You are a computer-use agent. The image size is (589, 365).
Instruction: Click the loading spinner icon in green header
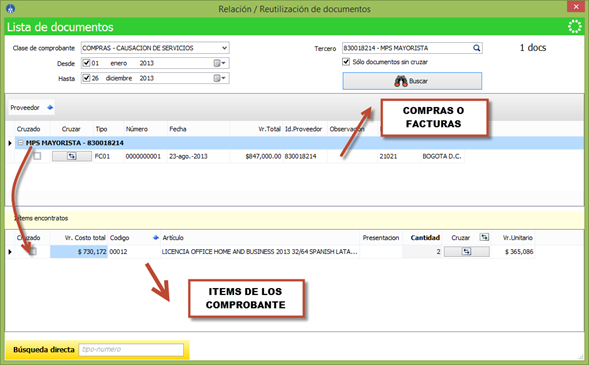click(575, 27)
